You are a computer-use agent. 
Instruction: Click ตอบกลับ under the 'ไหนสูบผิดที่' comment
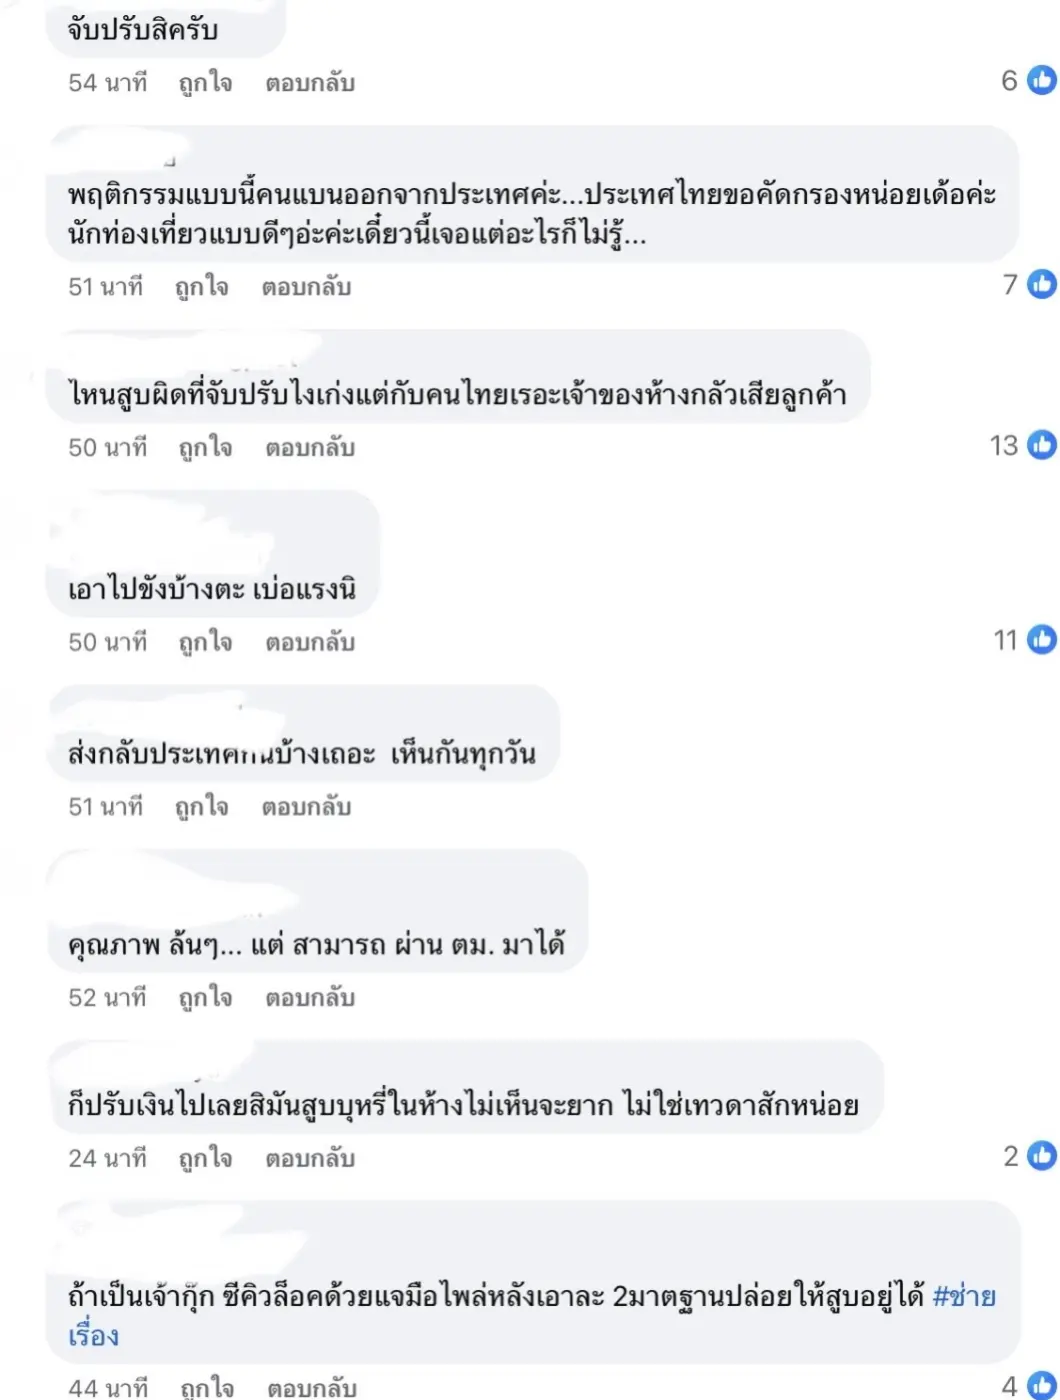[310, 447]
